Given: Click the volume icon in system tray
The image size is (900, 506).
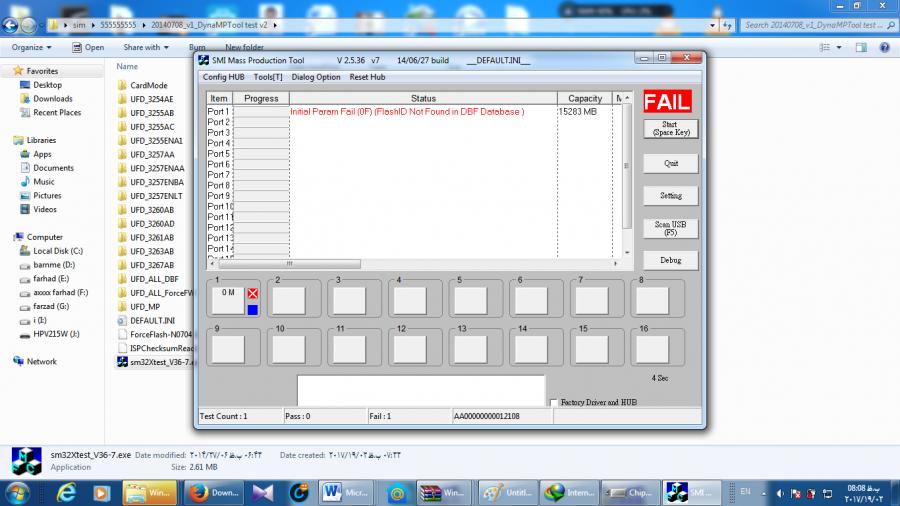Looking at the screenshot, I should [x=780, y=493].
